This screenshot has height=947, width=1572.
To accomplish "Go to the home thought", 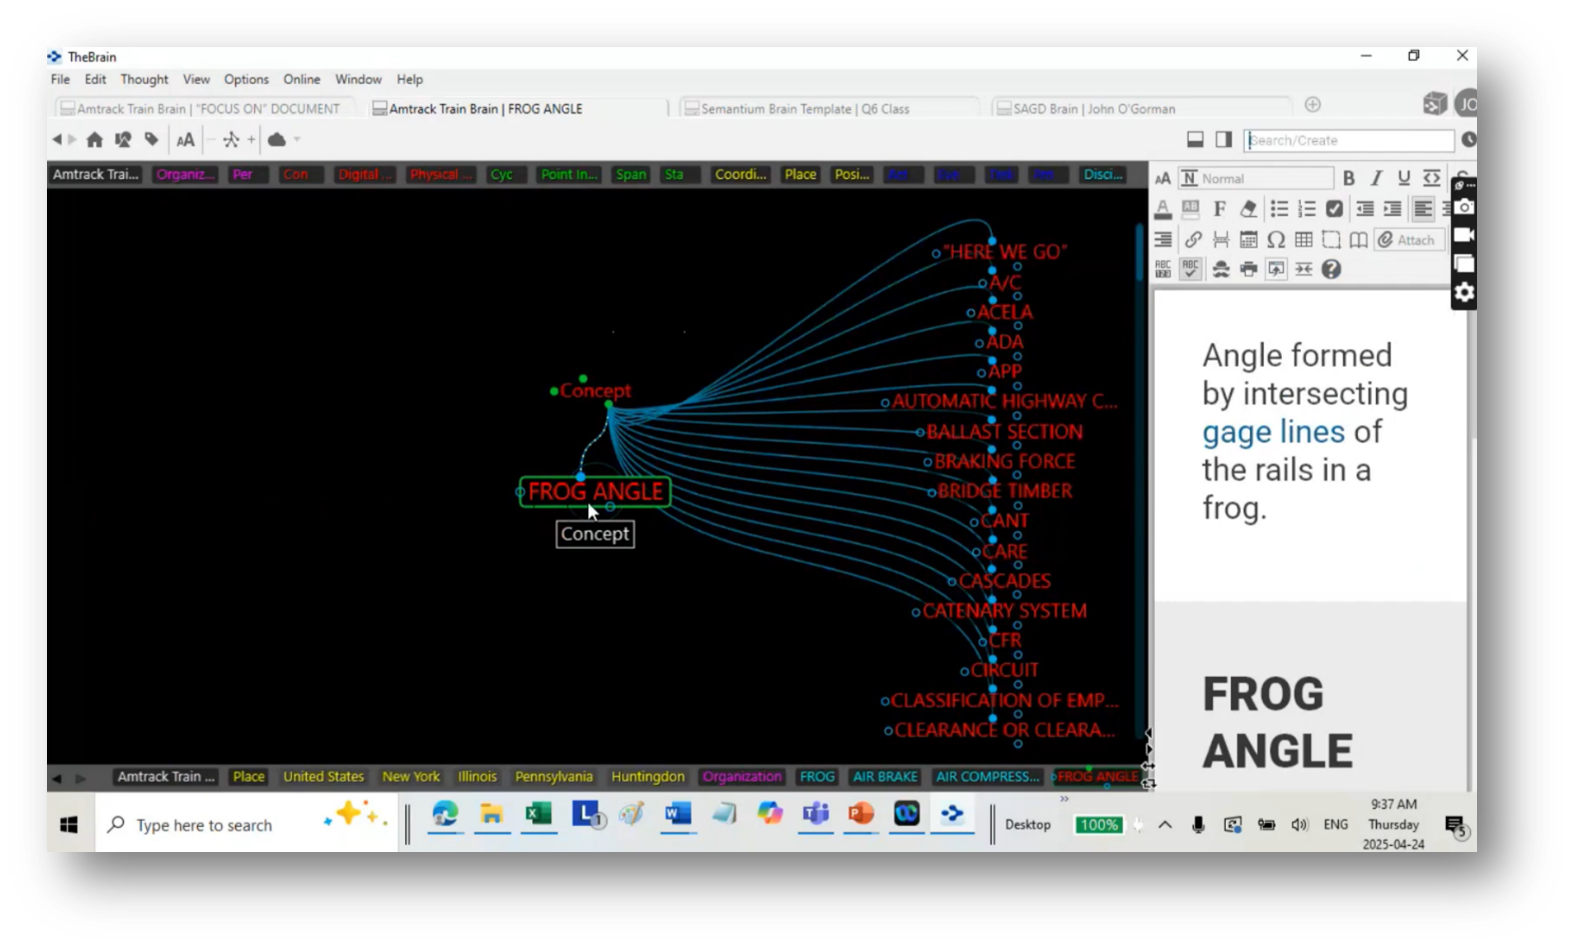I will pos(94,140).
